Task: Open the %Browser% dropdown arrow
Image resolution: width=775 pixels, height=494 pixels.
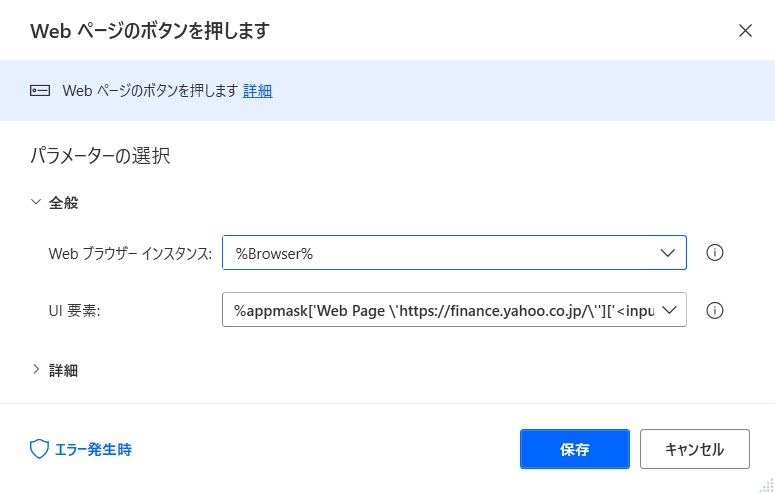Action: (667, 253)
